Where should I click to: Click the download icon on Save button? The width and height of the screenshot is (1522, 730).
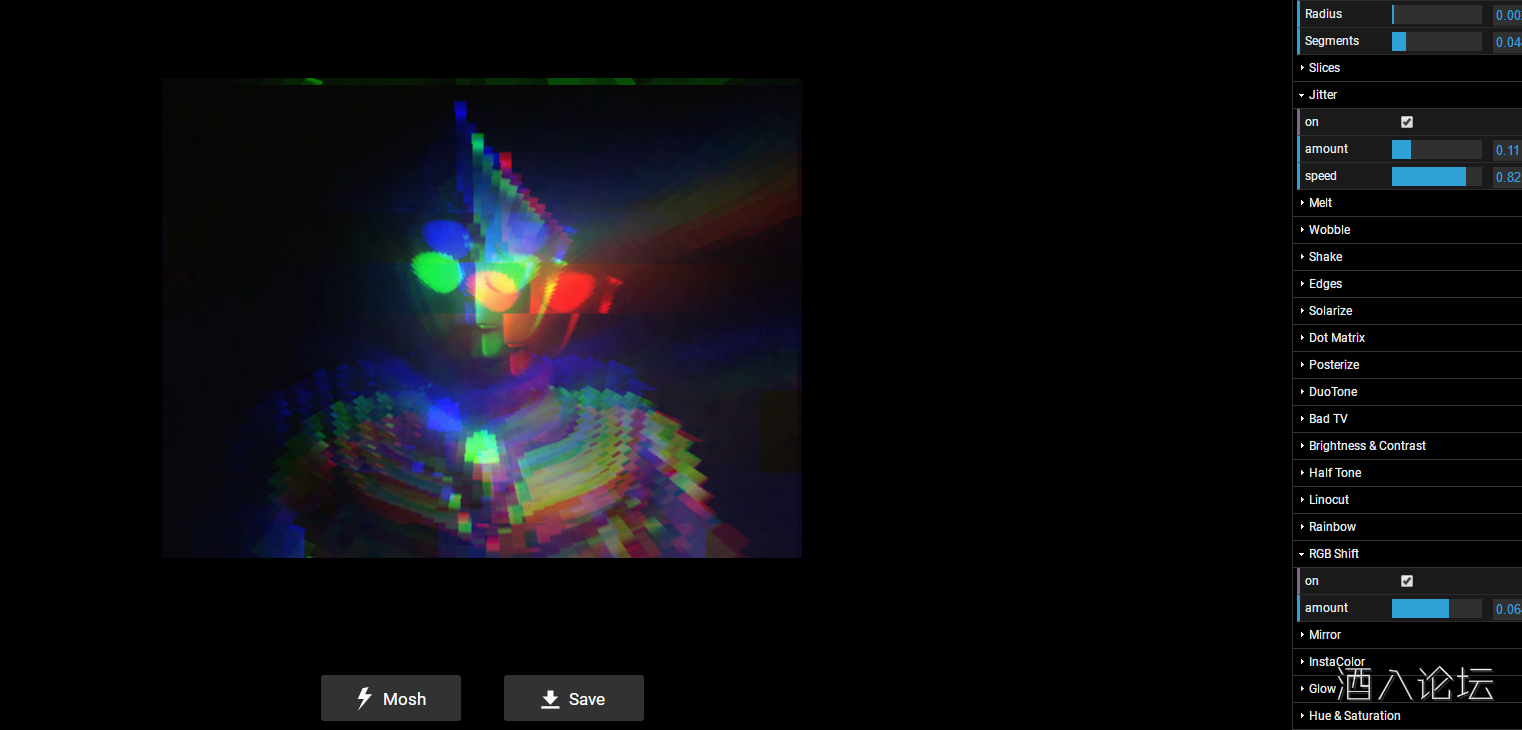[548, 698]
